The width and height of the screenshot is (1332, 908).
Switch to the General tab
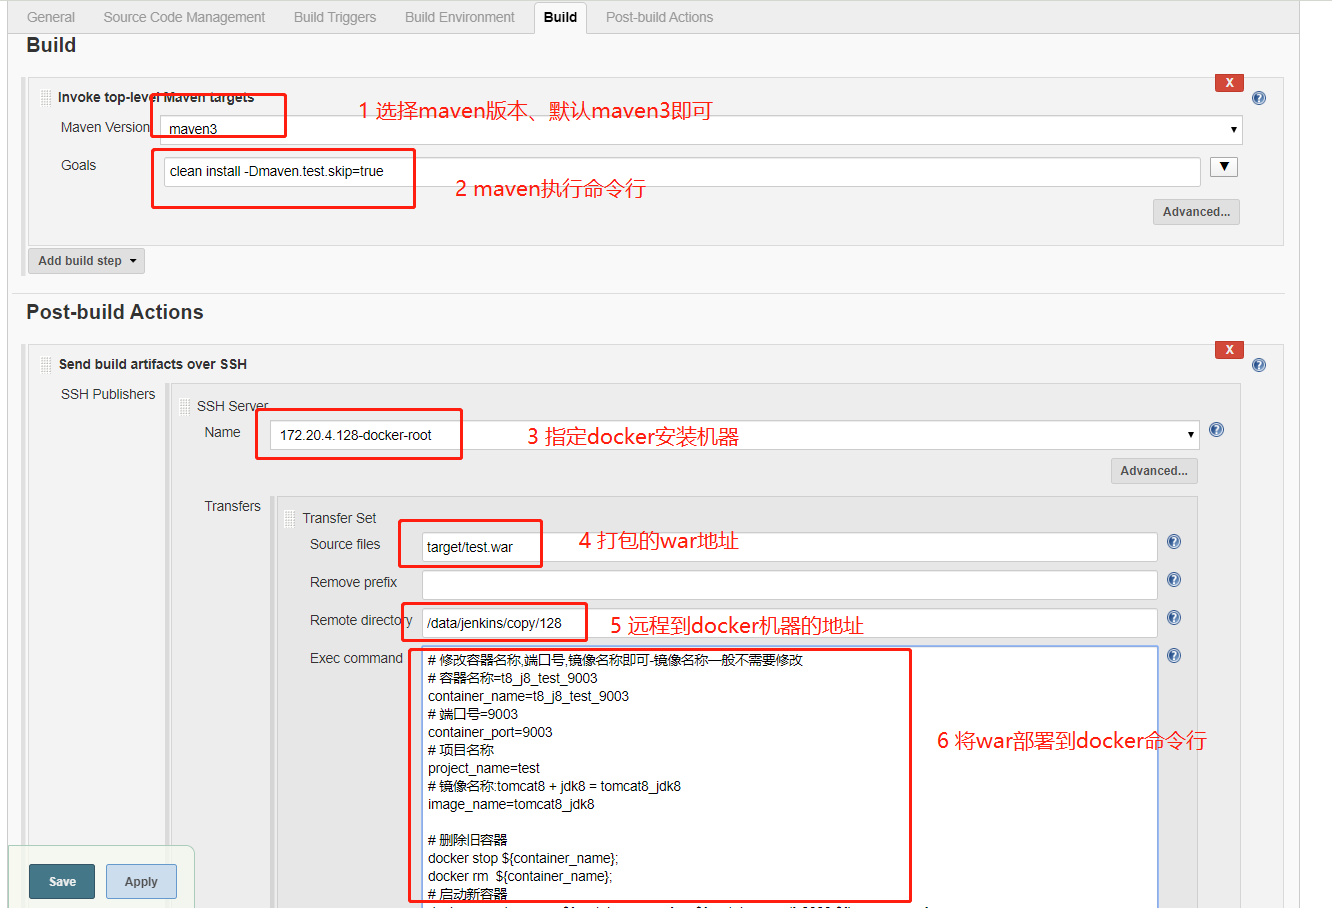coord(51,17)
